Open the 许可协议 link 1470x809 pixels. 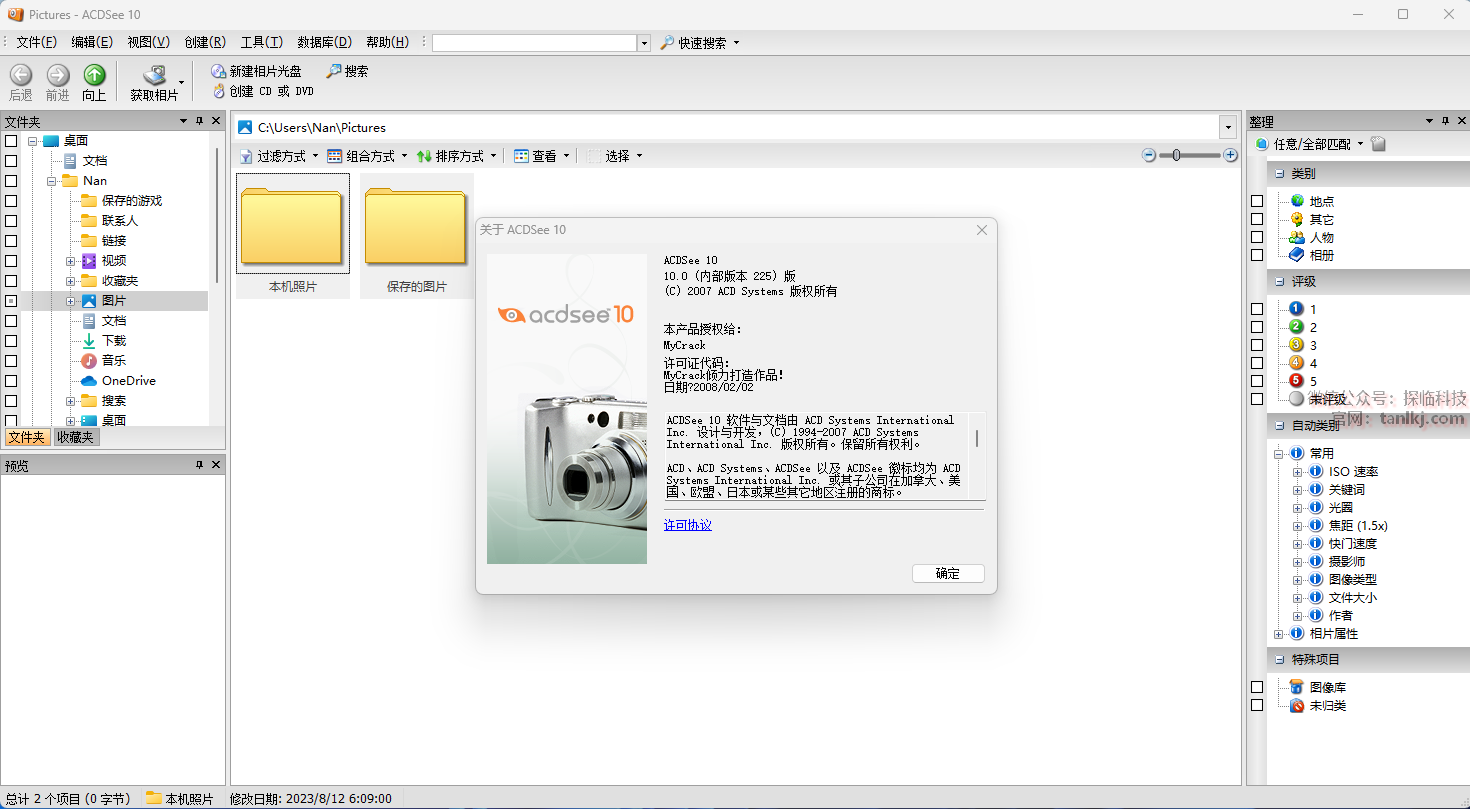tap(688, 525)
